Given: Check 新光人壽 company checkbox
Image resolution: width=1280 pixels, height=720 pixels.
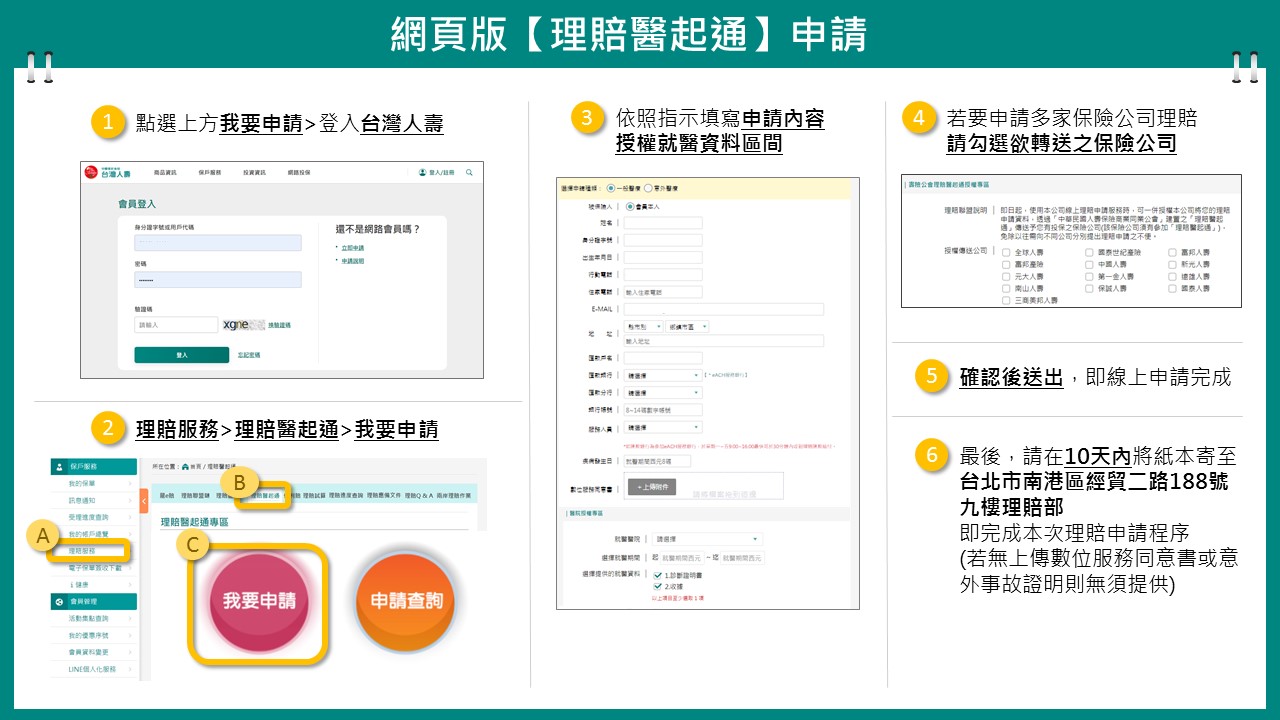Looking at the screenshot, I should (x=1172, y=264).
